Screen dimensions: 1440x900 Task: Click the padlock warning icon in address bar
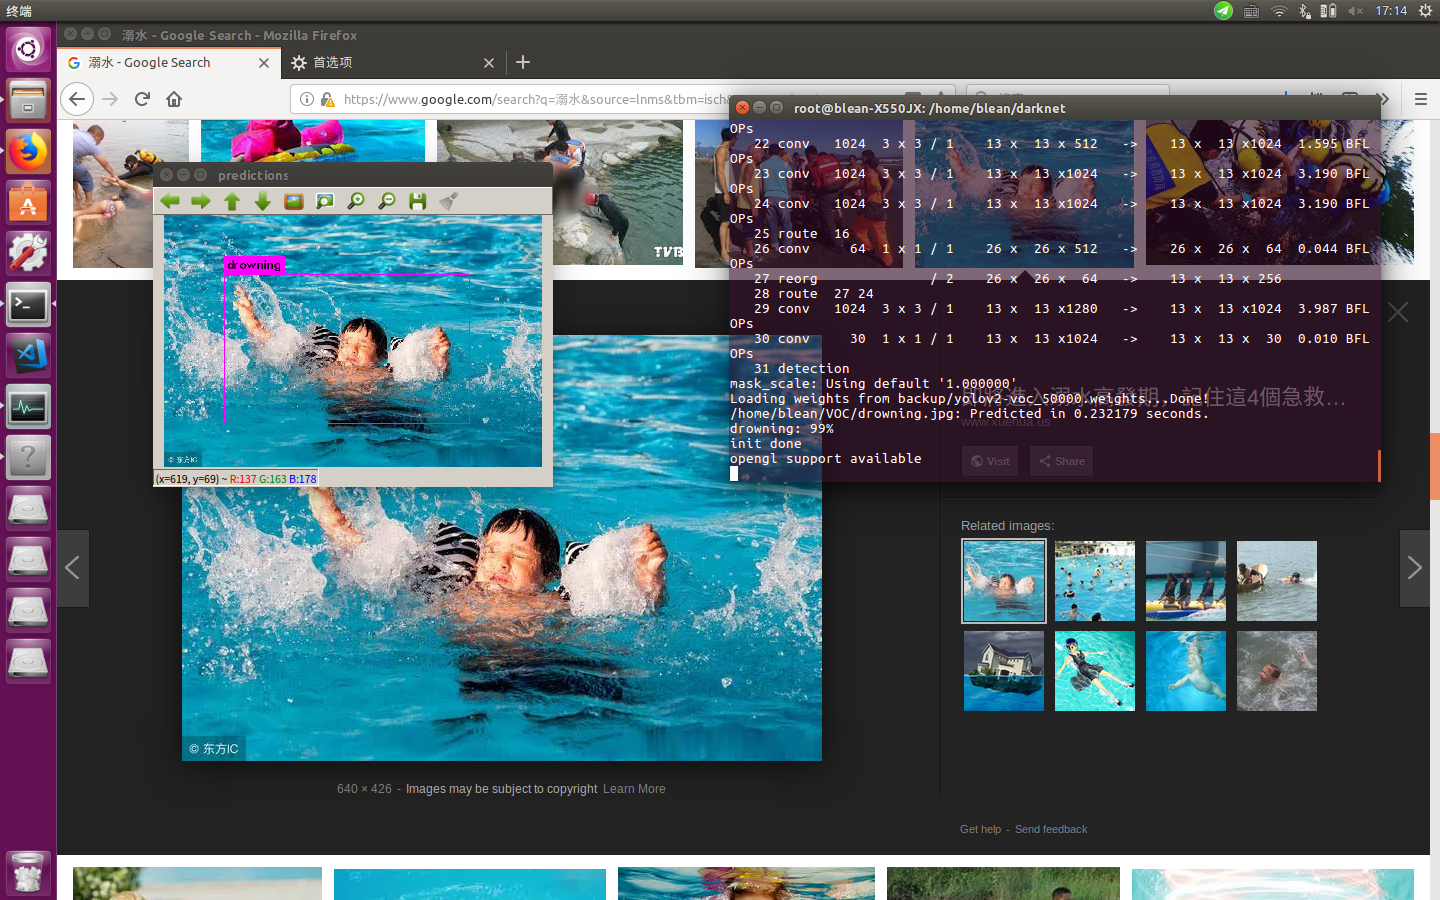[327, 99]
